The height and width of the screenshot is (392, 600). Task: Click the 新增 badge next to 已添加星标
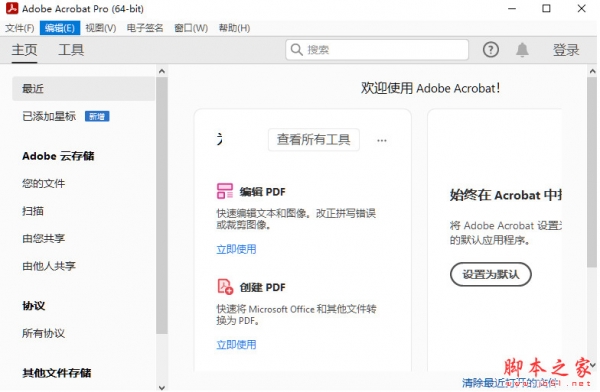point(97,116)
